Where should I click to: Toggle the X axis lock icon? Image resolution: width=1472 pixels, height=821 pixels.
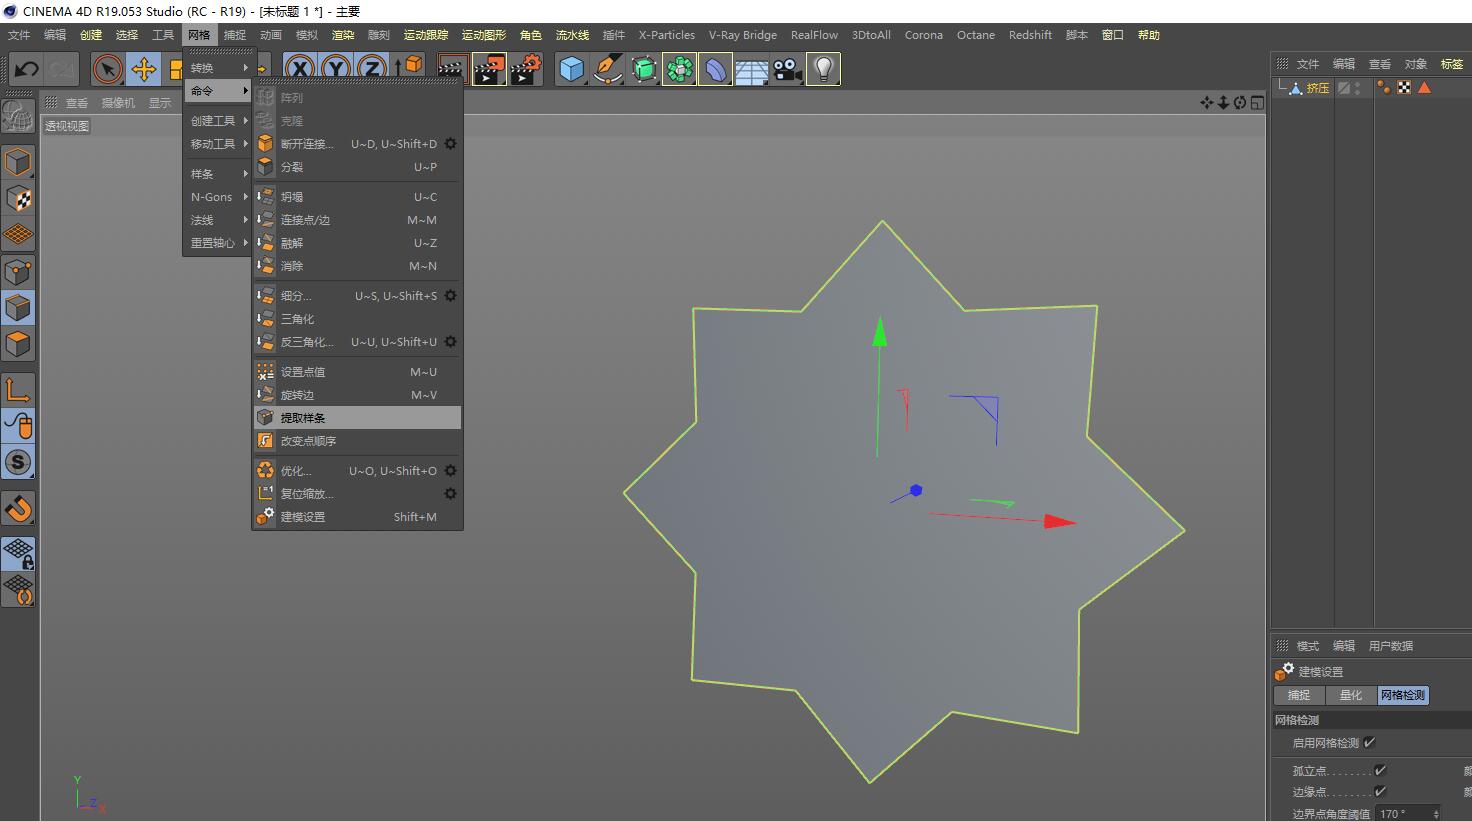tap(300, 69)
